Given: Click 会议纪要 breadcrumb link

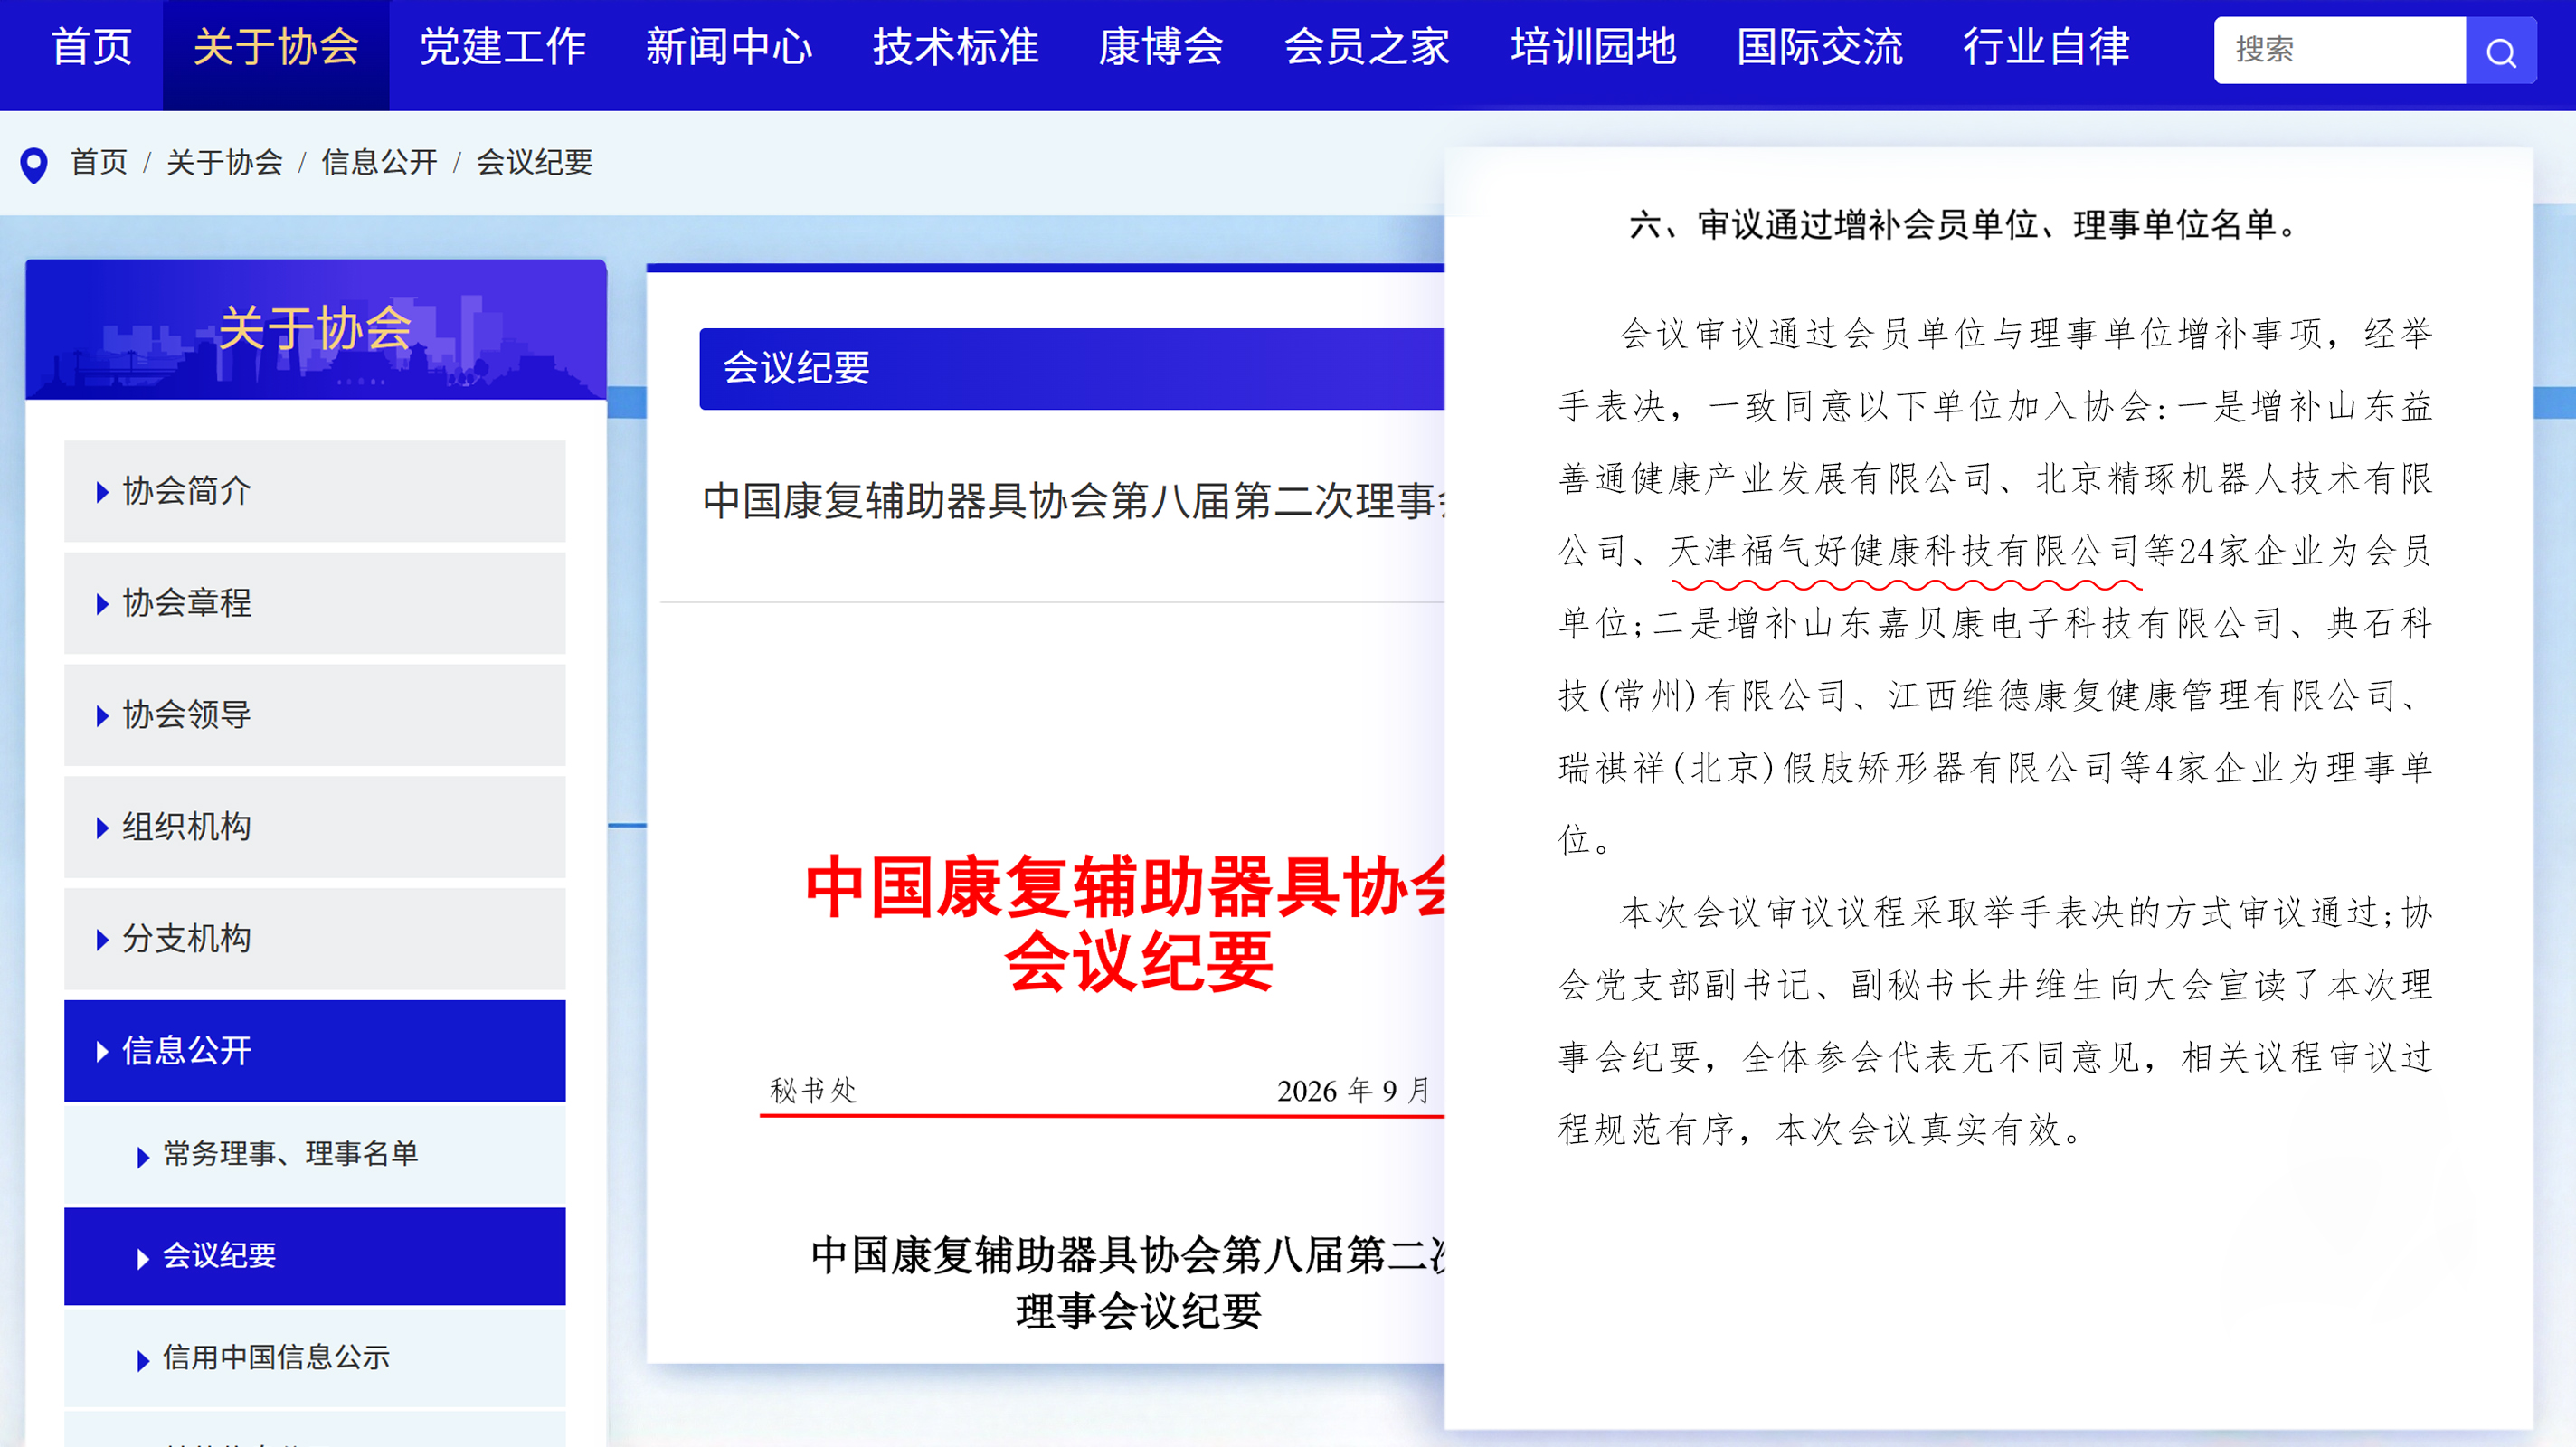Looking at the screenshot, I should [x=534, y=162].
